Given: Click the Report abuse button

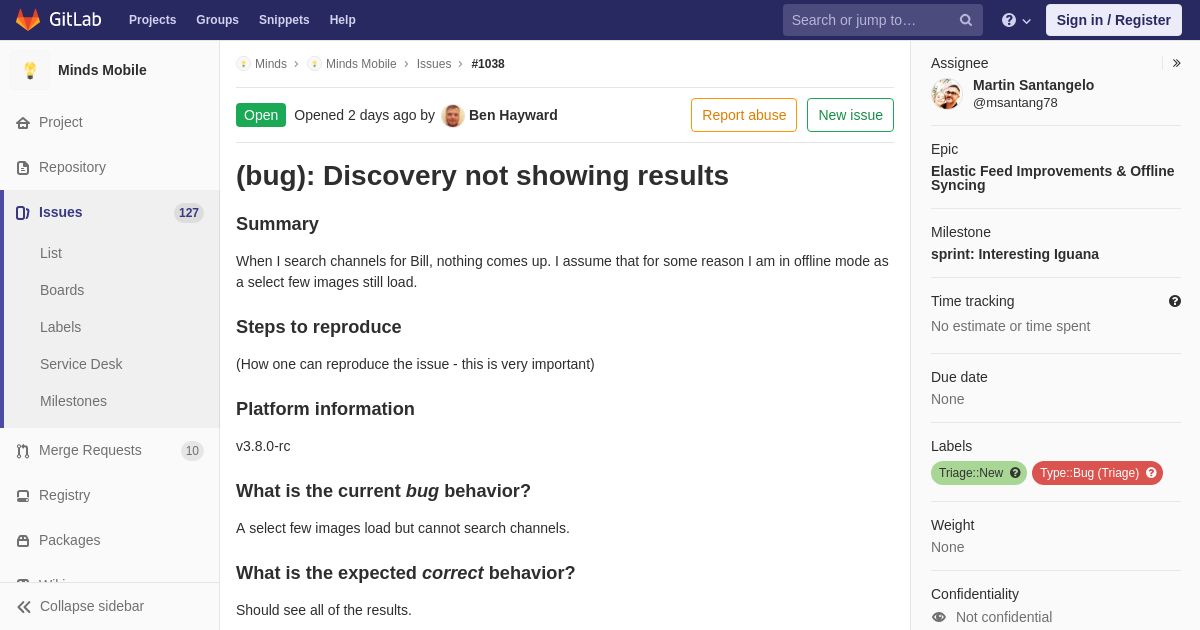Looking at the screenshot, I should [x=744, y=115].
